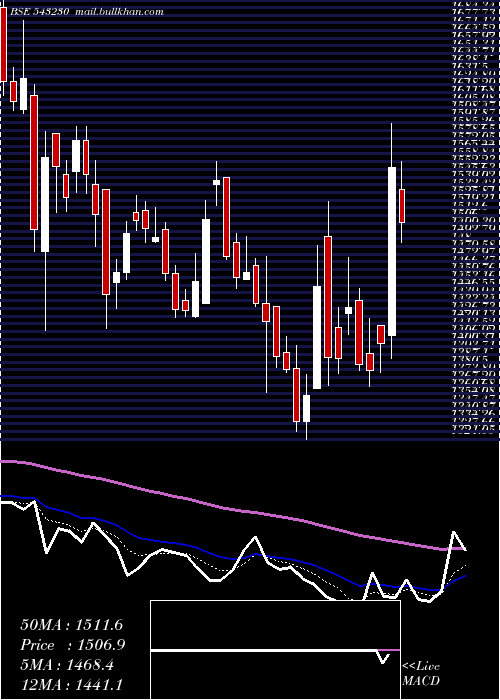Open the Live MACD inset chart box
The width and height of the screenshot is (500, 700).
pyautogui.click(x=275, y=650)
